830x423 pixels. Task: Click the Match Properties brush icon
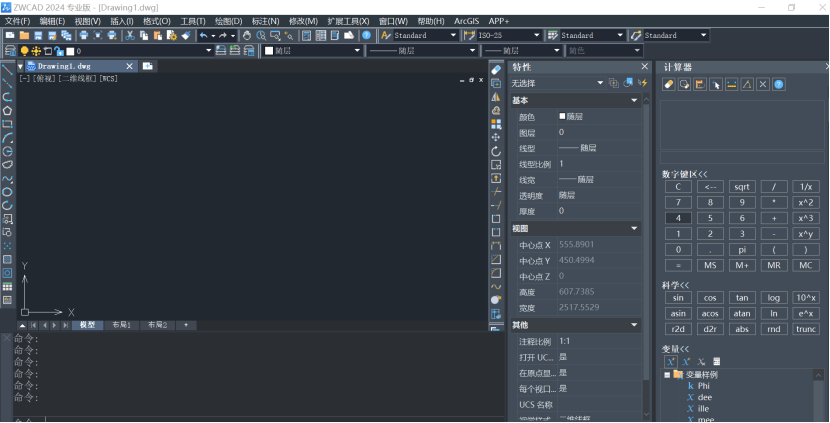point(186,35)
